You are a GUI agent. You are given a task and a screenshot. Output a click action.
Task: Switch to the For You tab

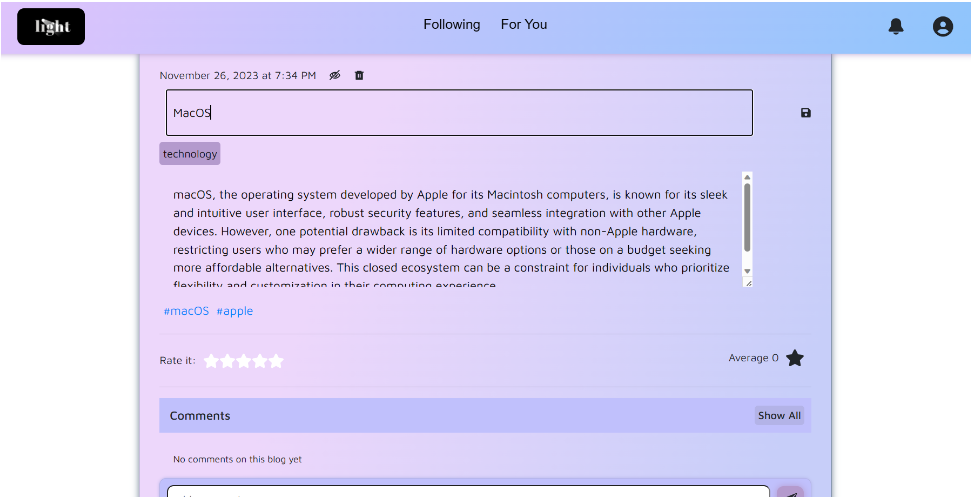click(x=524, y=25)
